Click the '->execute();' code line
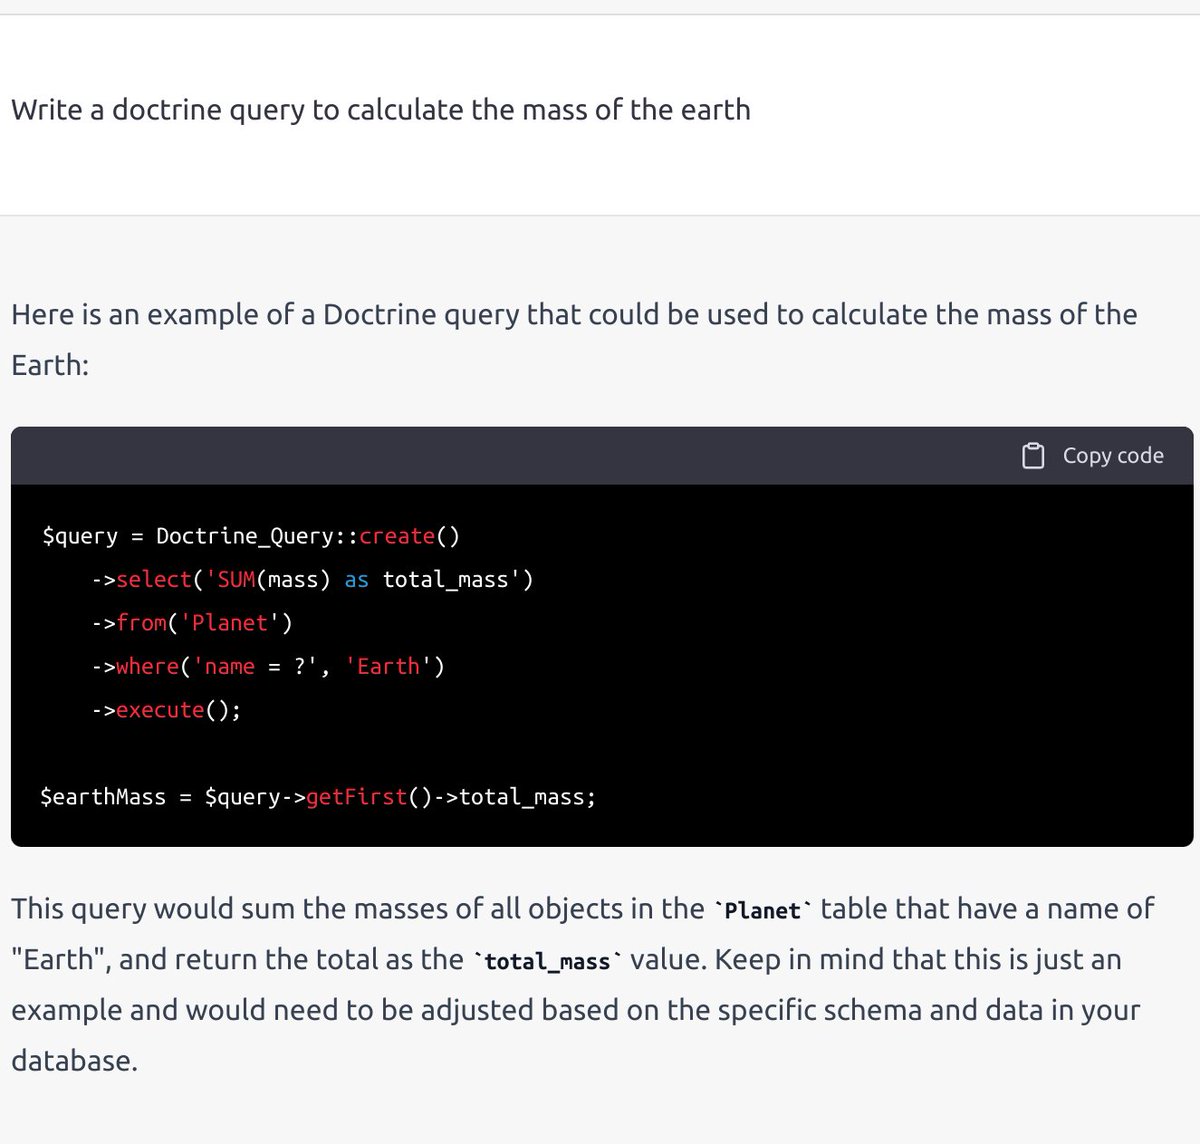The width and height of the screenshot is (1200, 1144). click(x=166, y=710)
